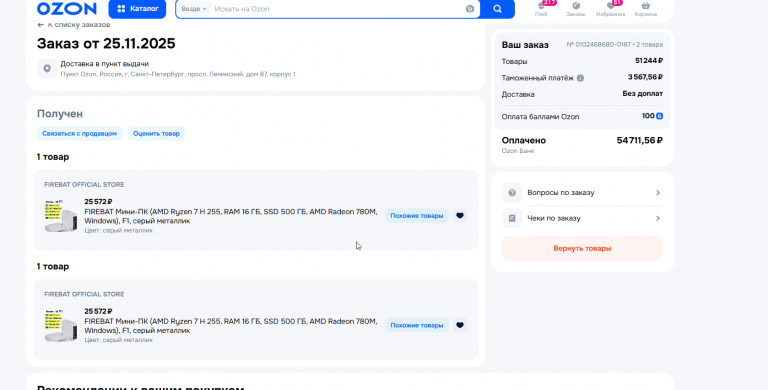This screenshot has height=390, width=768.
Task: Click the Чеки по заказу receipt icon
Action: click(512, 218)
